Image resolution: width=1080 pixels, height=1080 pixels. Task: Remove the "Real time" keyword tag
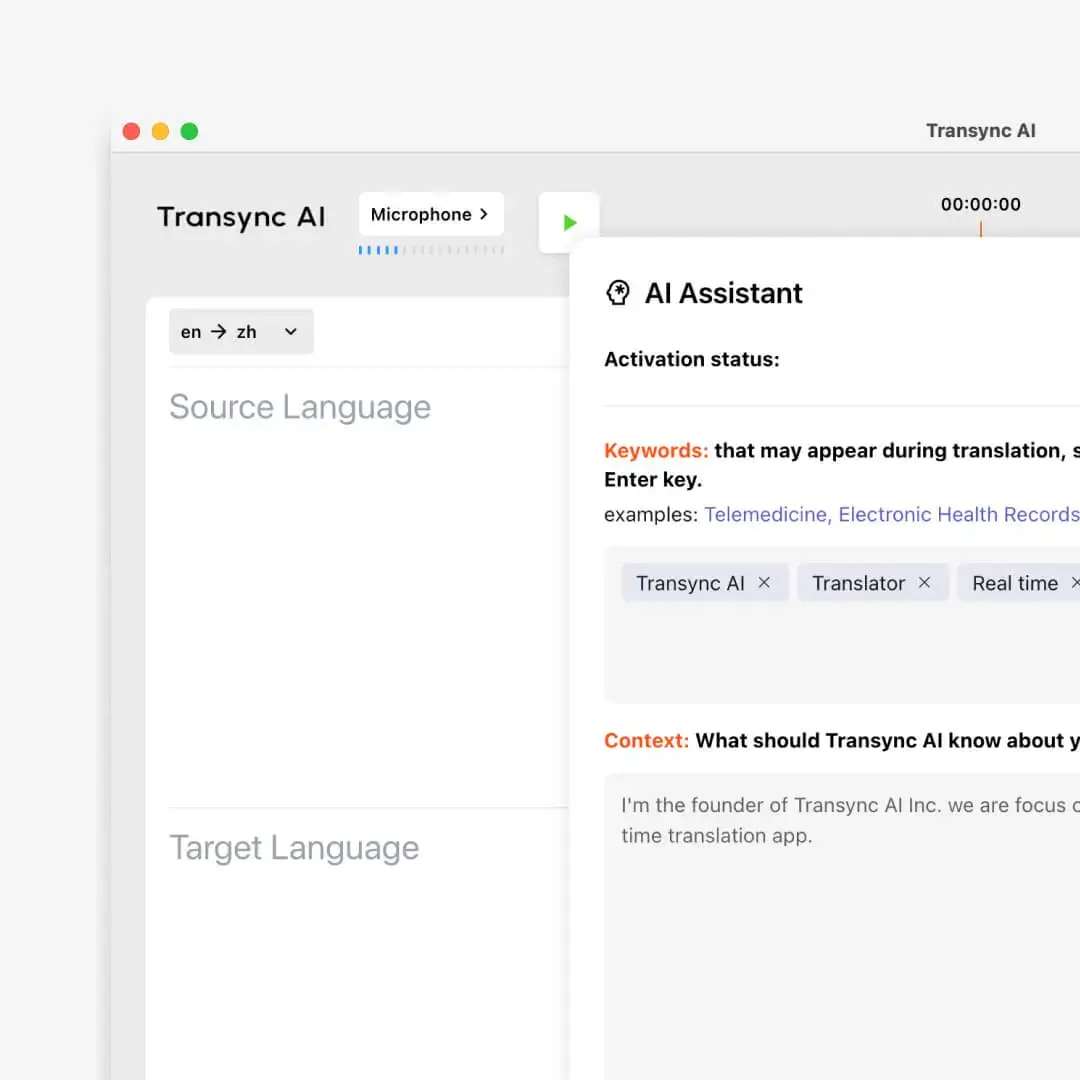point(1074,582)
